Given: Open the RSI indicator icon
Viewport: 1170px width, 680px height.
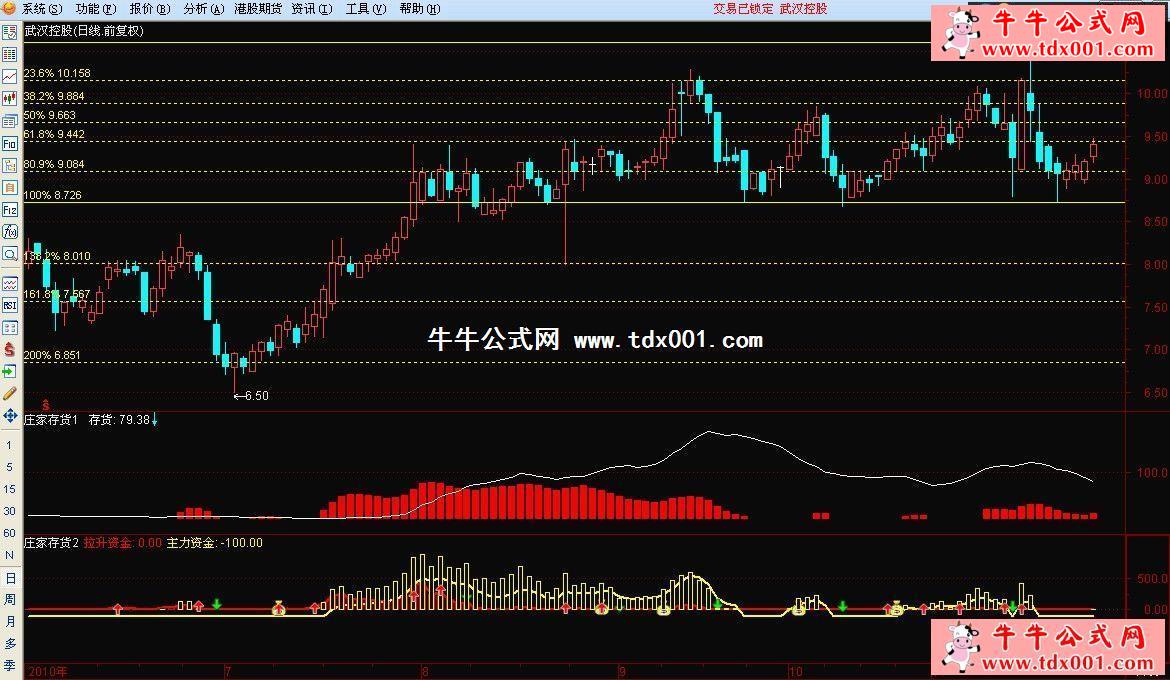Looking at the screenshot, I should [10, 305].
